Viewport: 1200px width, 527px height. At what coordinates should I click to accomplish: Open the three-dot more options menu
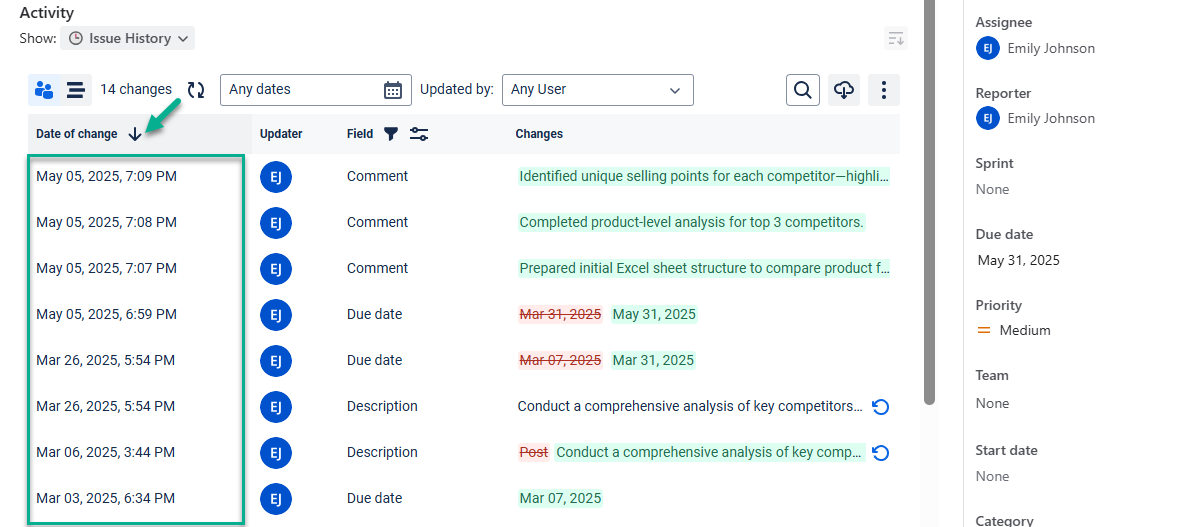pyautogui.click(x=884, y=90)
